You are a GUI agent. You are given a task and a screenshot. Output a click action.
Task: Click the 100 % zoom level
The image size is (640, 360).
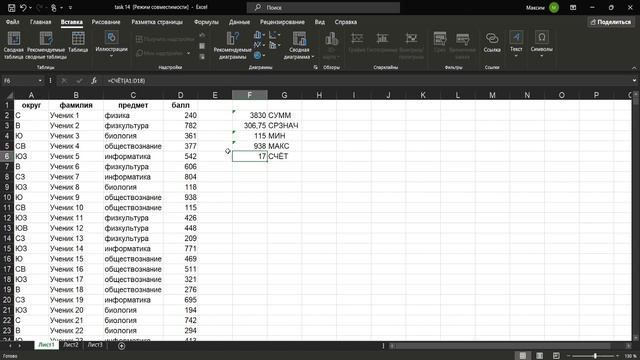pyautogui.click(x=630, y=356)
